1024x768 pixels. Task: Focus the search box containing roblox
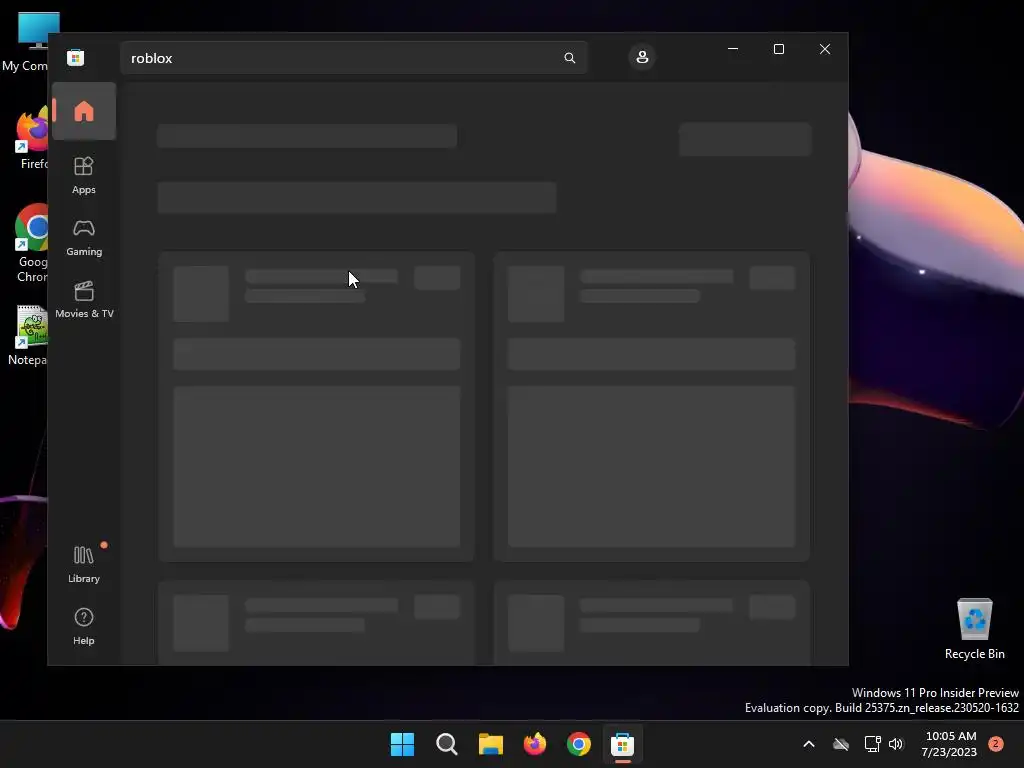click(353, 58)
